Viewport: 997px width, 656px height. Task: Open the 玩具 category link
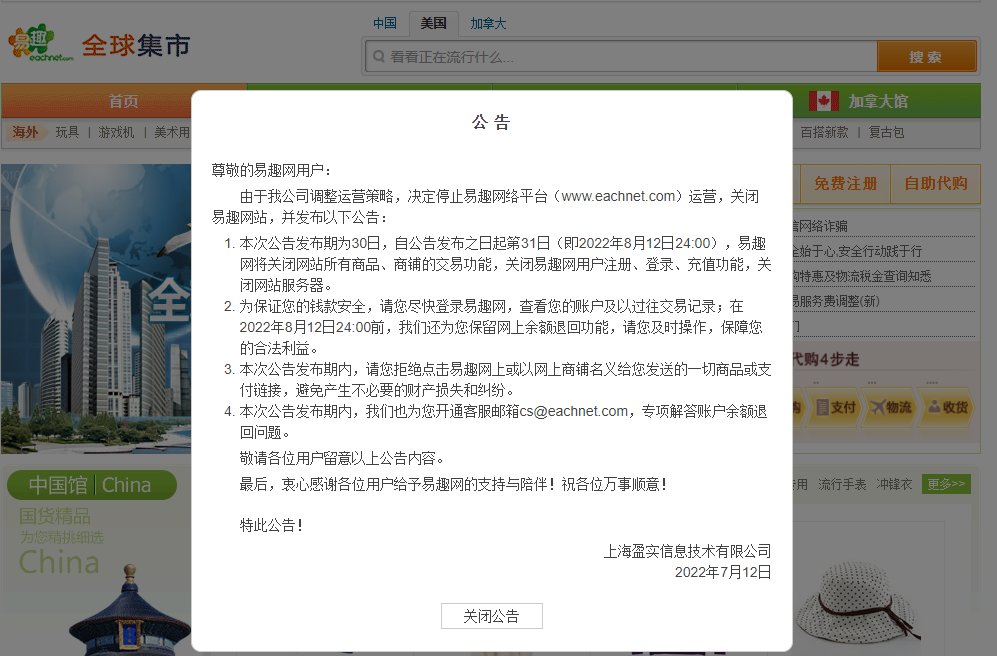coord(67,132)
